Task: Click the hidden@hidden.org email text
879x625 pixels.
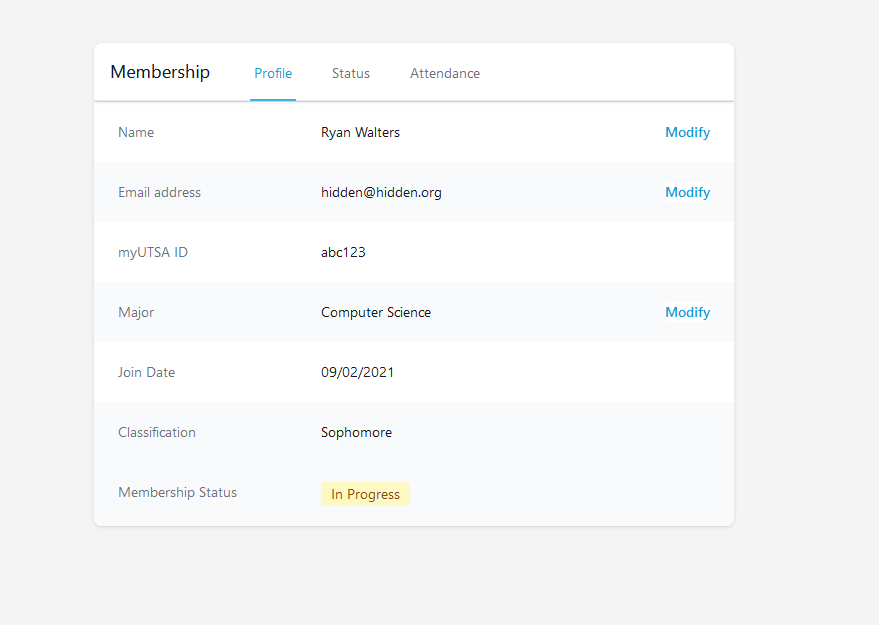Action: point(381,192)
